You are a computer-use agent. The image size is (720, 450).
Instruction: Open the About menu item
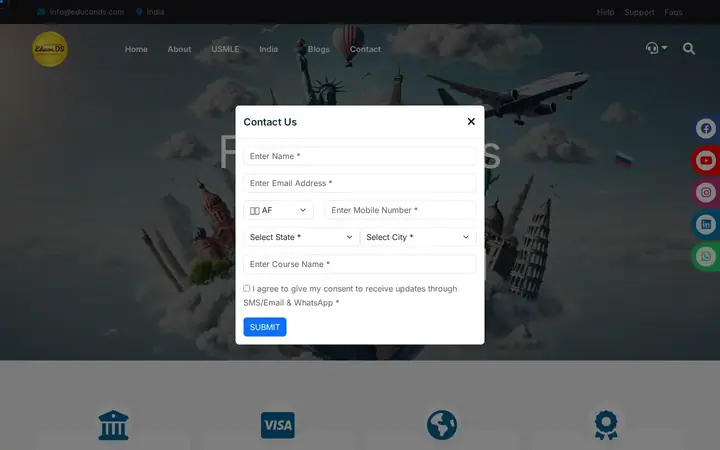pyautogui.click(x=179, y=49)
